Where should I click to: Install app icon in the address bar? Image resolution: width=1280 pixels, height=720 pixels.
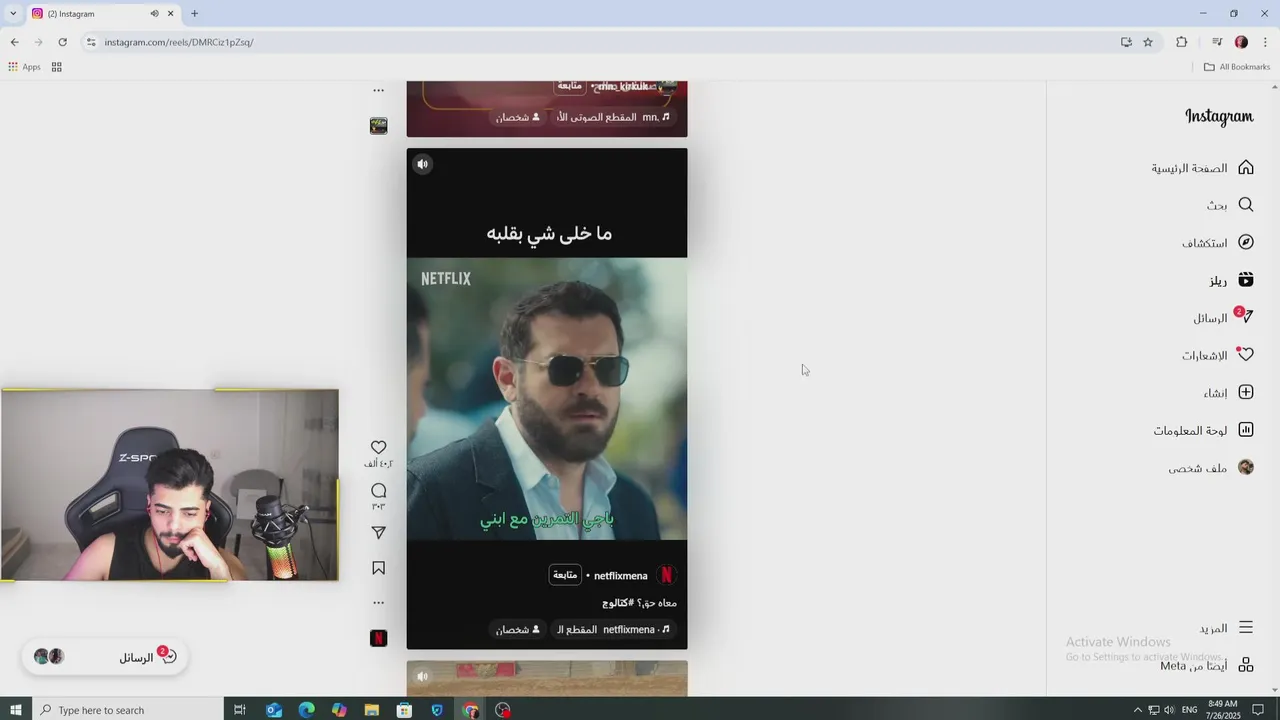[x=1126, y=42]
